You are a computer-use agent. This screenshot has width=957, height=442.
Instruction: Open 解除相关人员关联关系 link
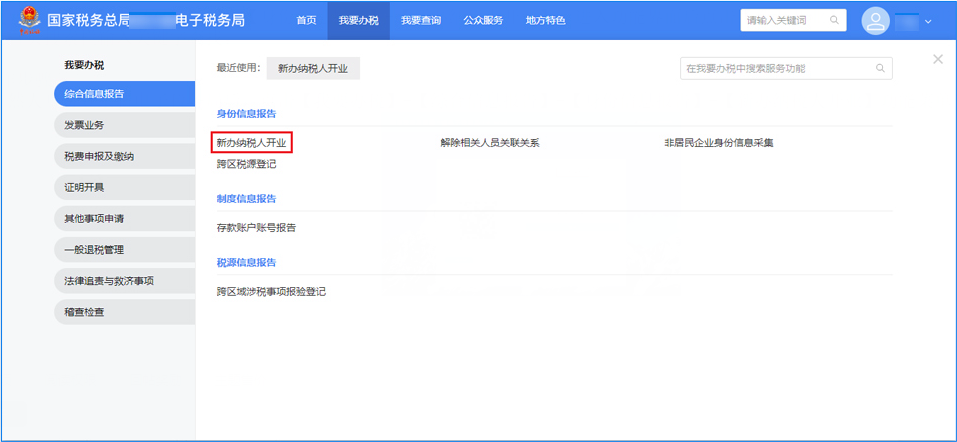[x=489, y=143]
